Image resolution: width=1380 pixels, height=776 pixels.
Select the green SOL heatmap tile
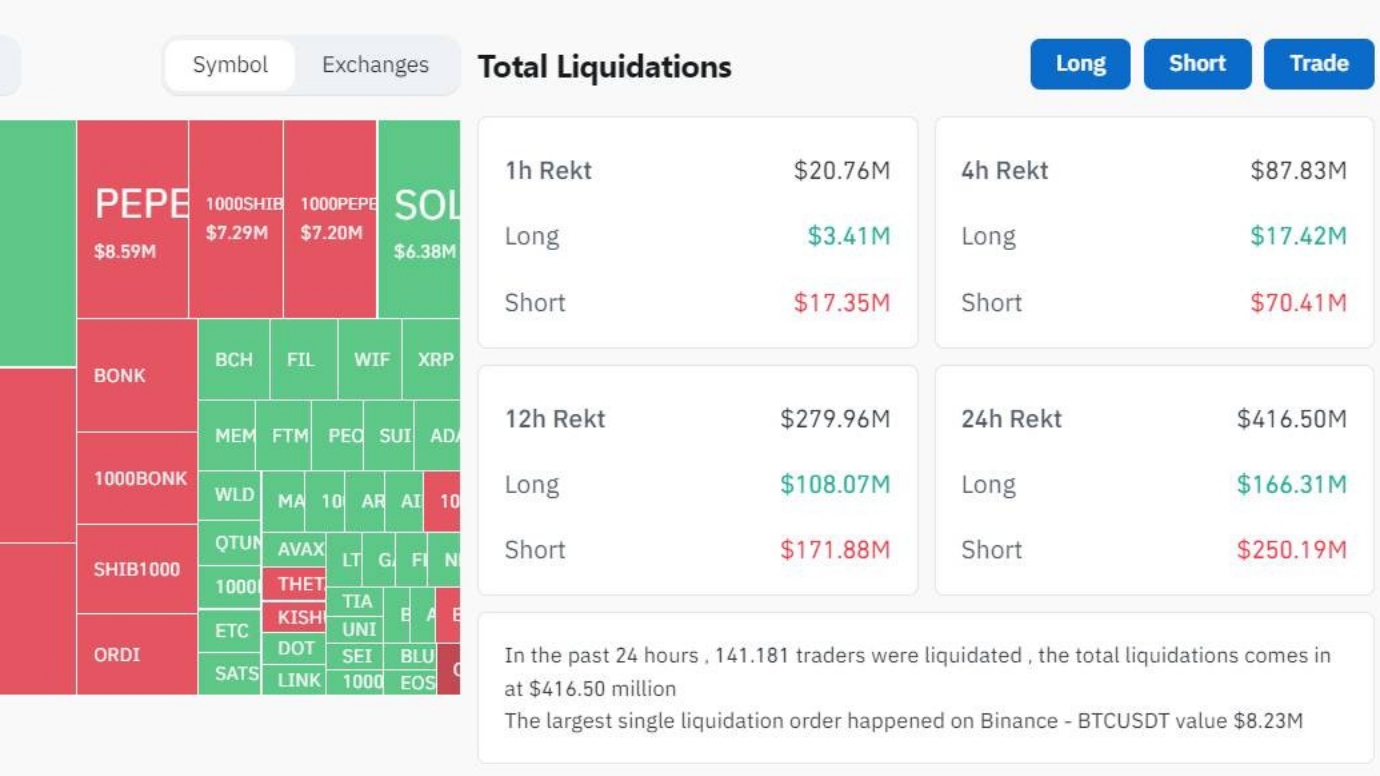(x=420, y=219)
